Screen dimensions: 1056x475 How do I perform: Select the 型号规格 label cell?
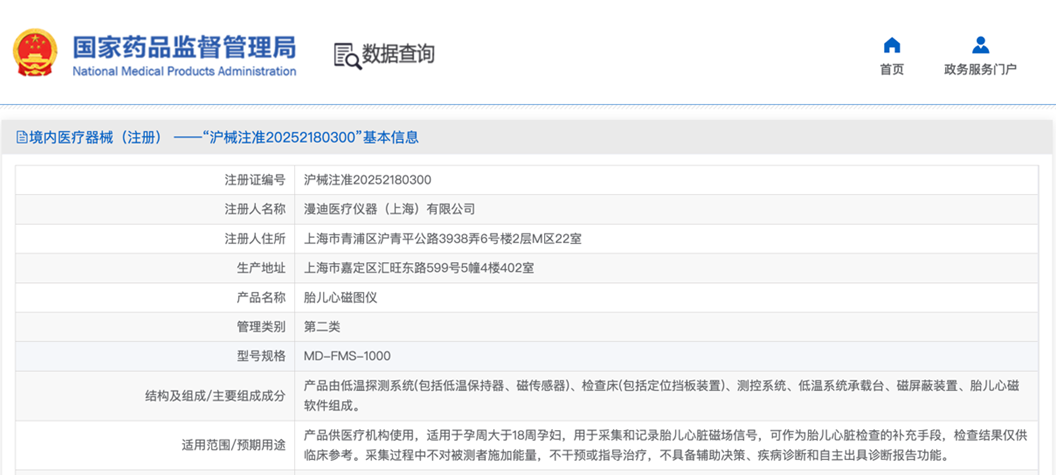point(155,356)
